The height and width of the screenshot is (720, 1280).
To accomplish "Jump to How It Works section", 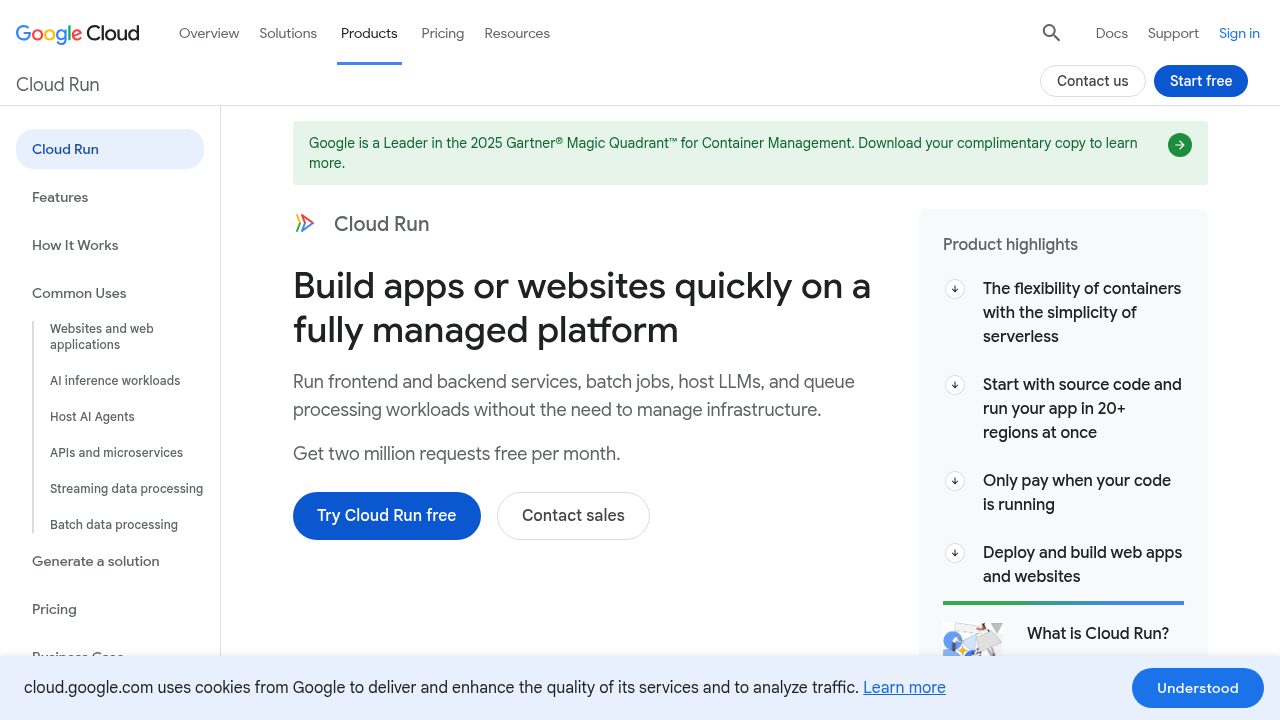I will [x=75, y=245].
